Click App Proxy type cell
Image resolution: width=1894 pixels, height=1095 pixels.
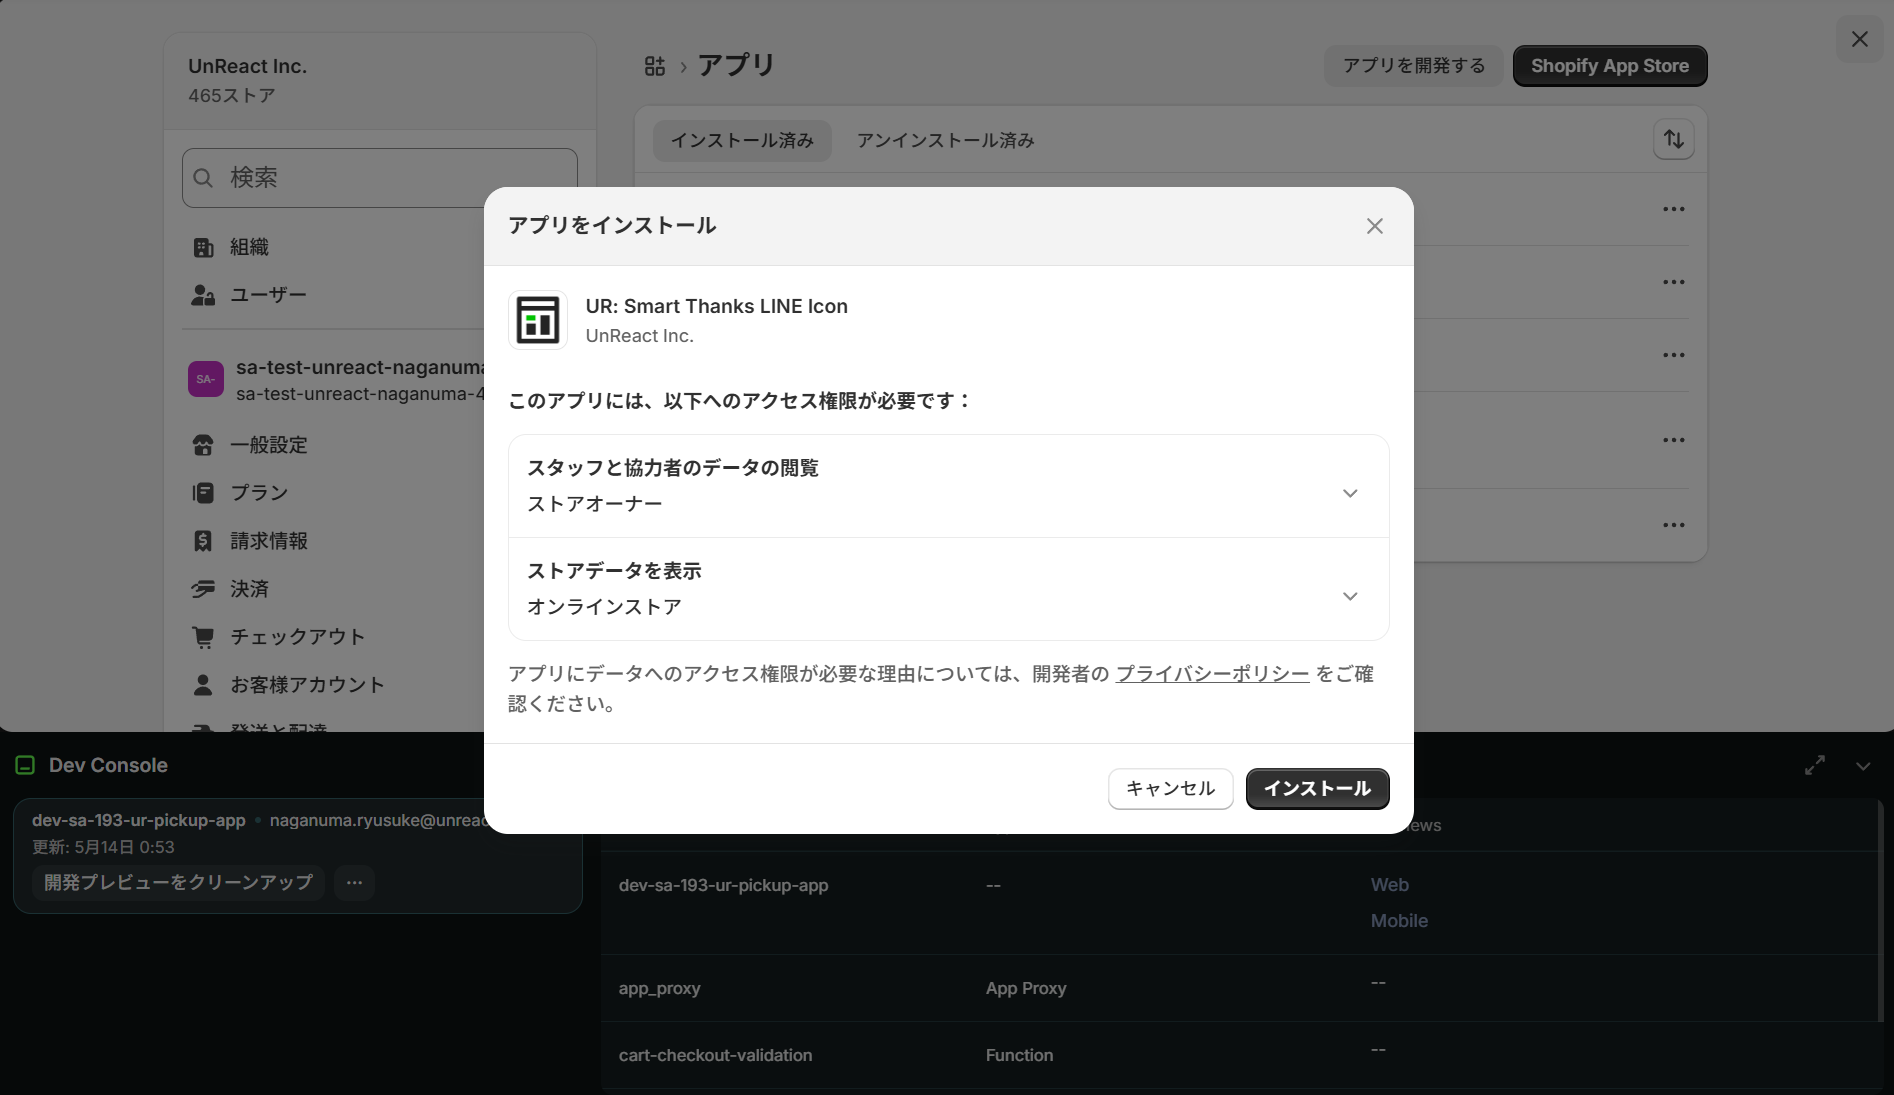coord(1026,988)
